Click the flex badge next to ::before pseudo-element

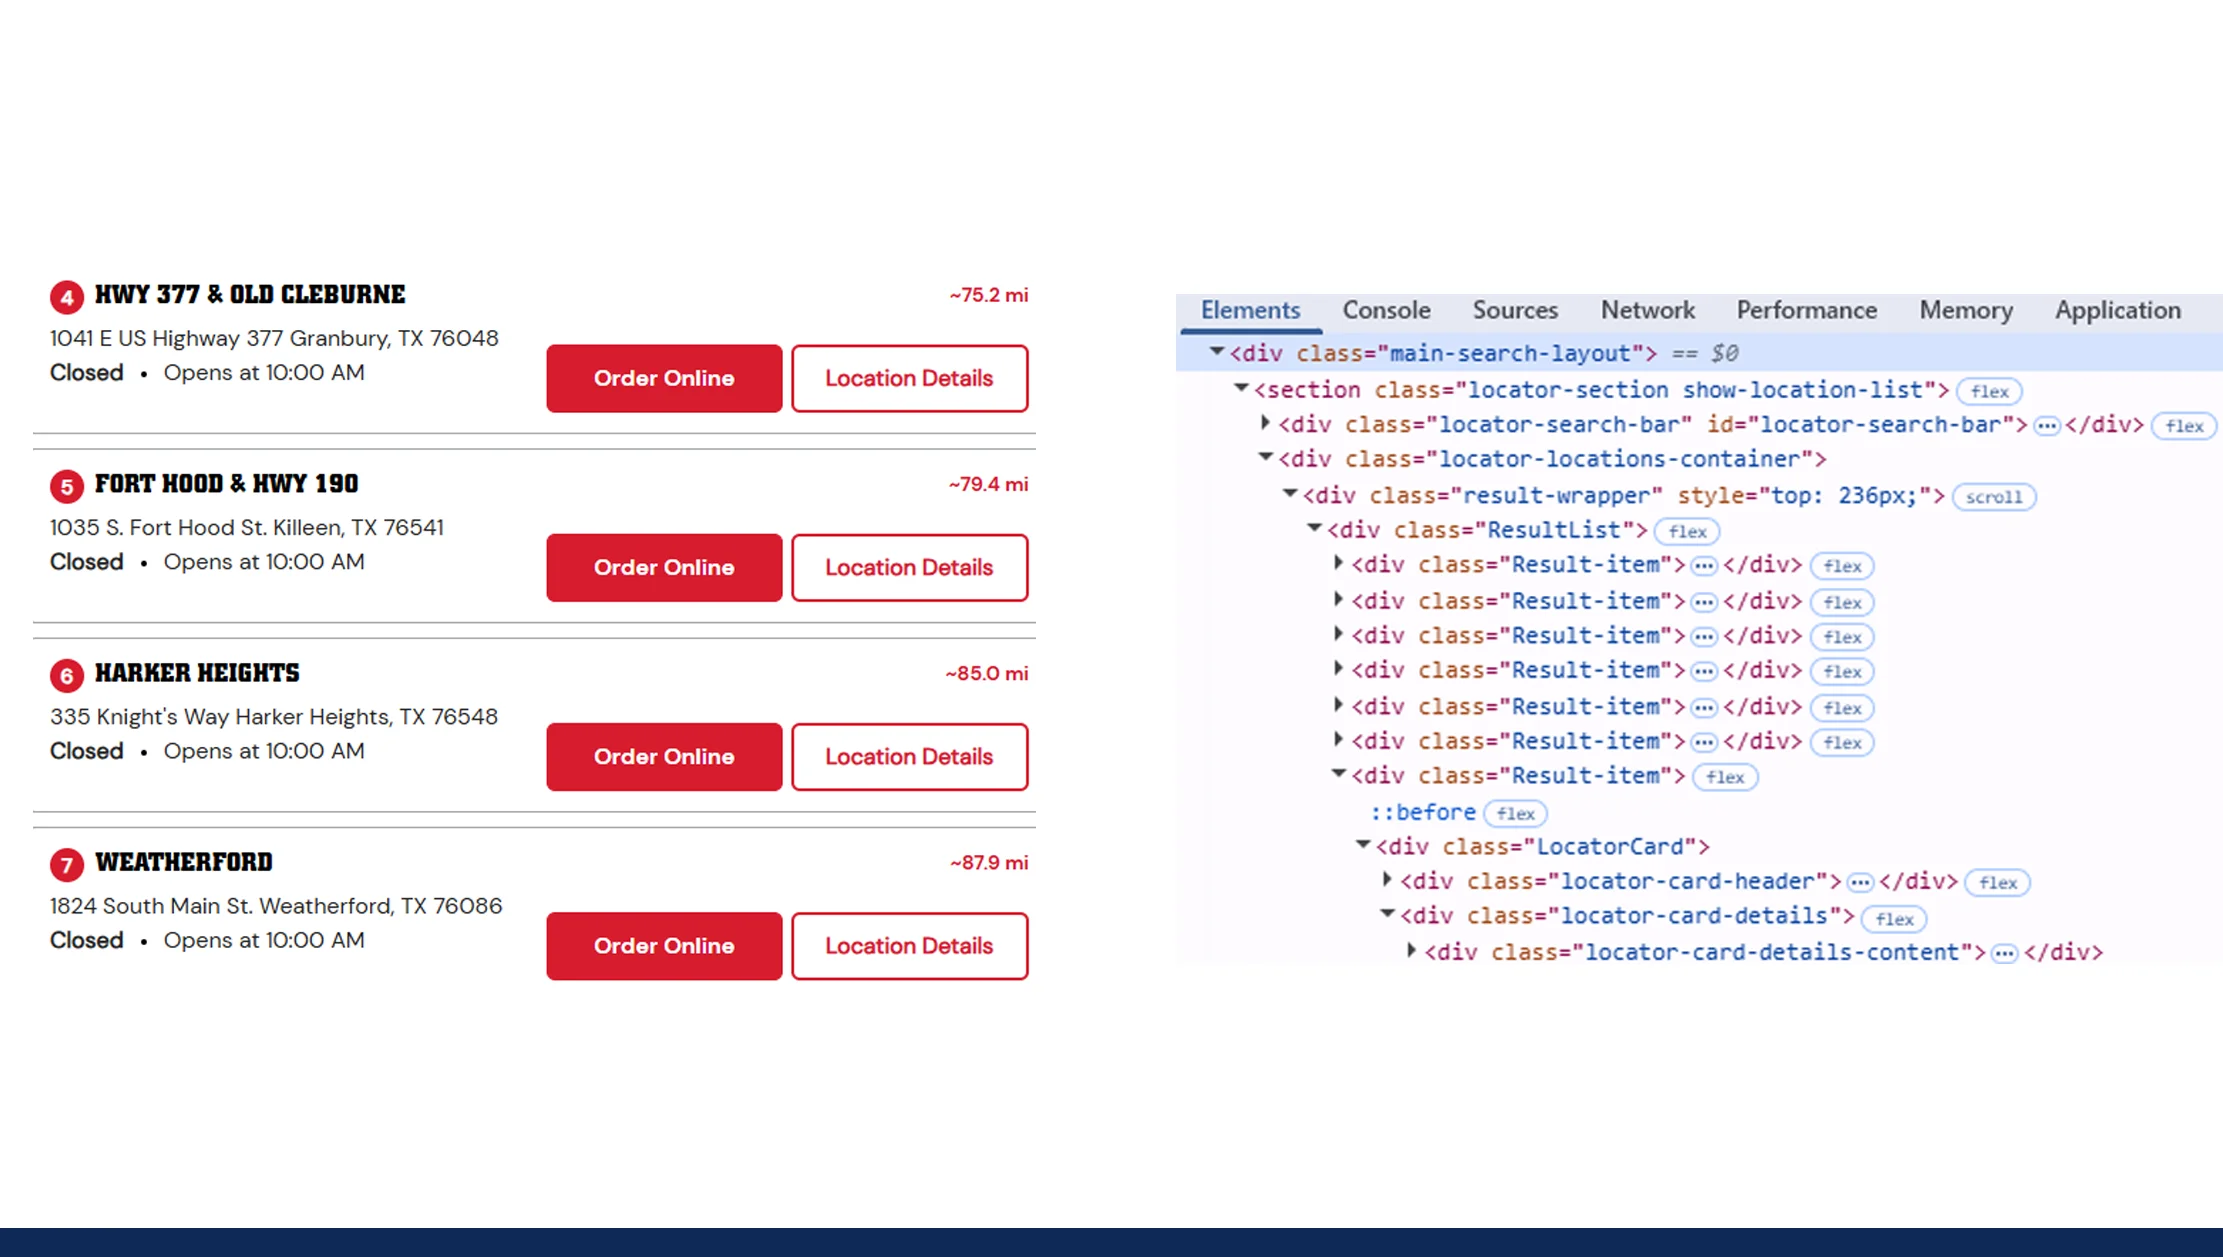(x=1515, y=814)
